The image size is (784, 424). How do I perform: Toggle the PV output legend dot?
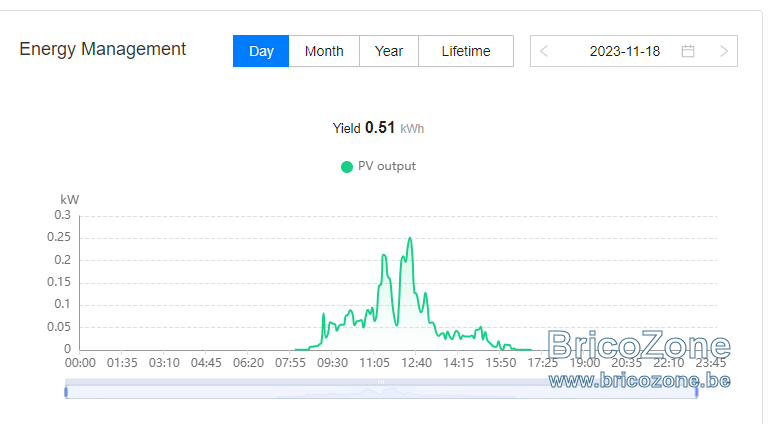point(346,166)
